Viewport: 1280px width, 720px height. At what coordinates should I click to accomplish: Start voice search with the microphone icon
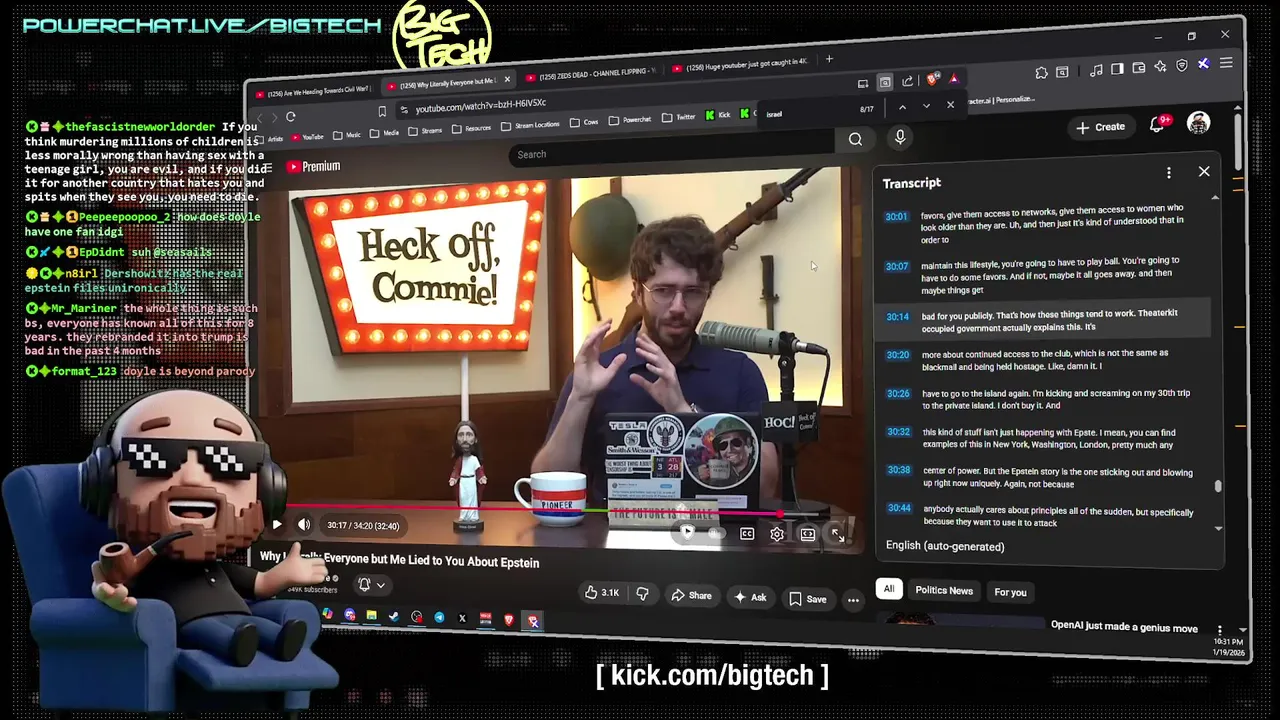click(900, 138)
